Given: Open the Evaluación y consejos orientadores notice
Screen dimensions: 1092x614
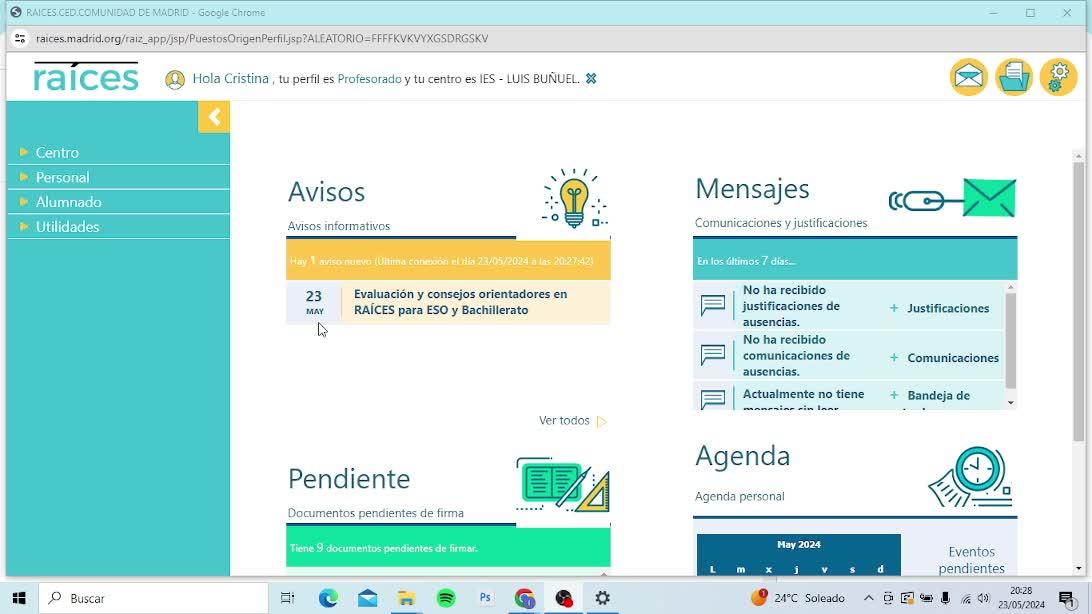Looking at the screenshot, I should [x=460, y=302].
